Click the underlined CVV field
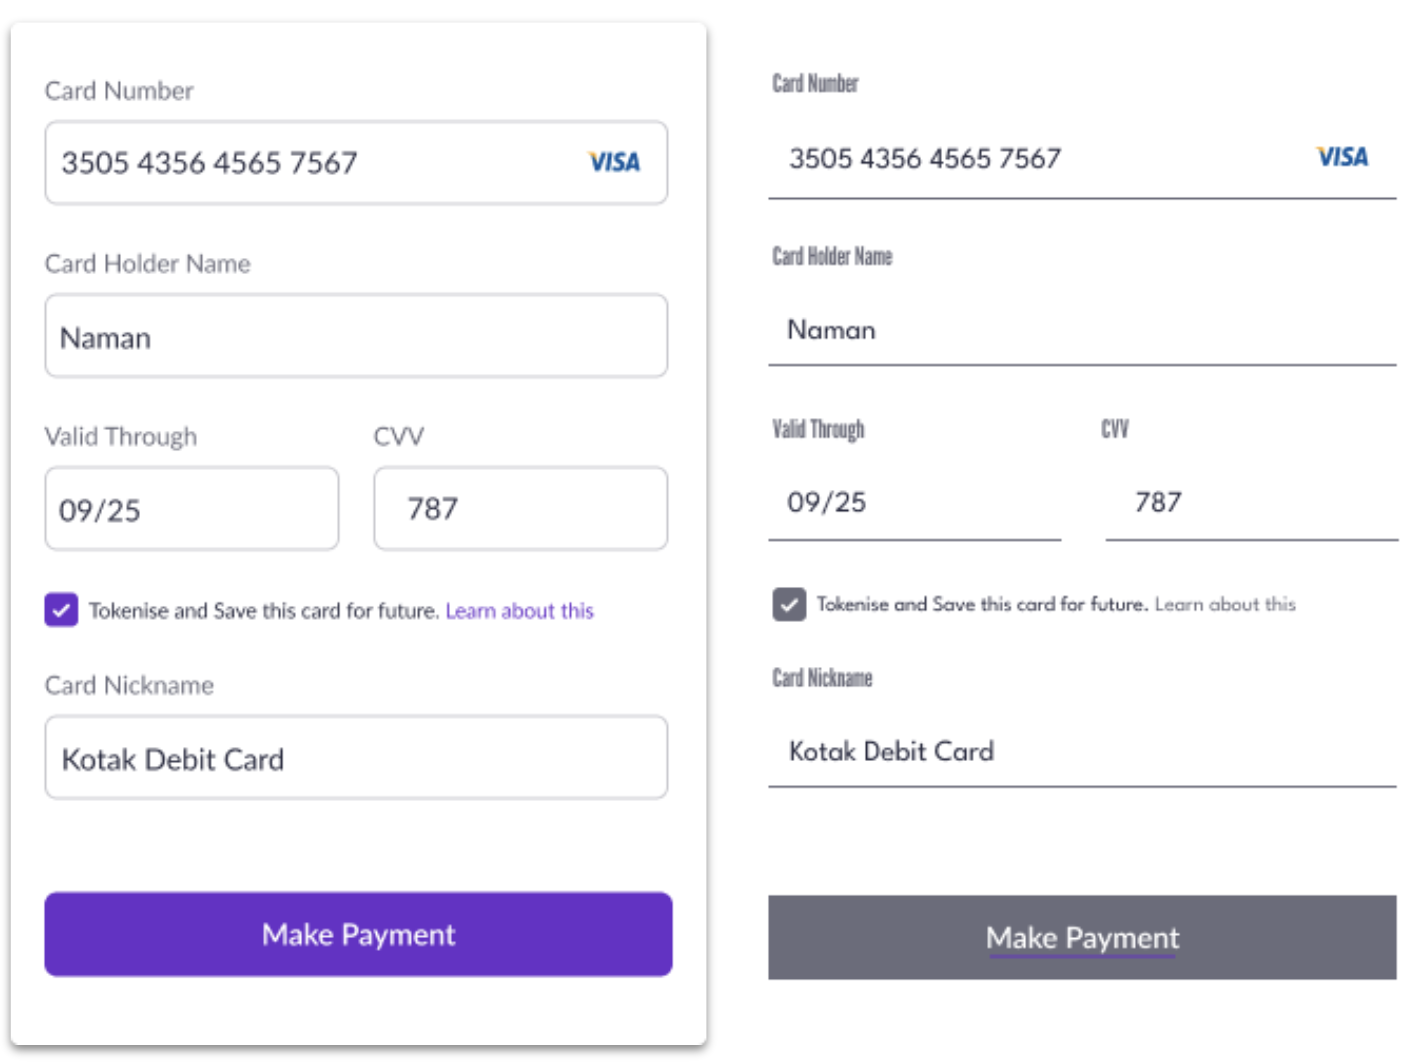Viewport: 1424px width, 1062px height. tap(1250, 503)
